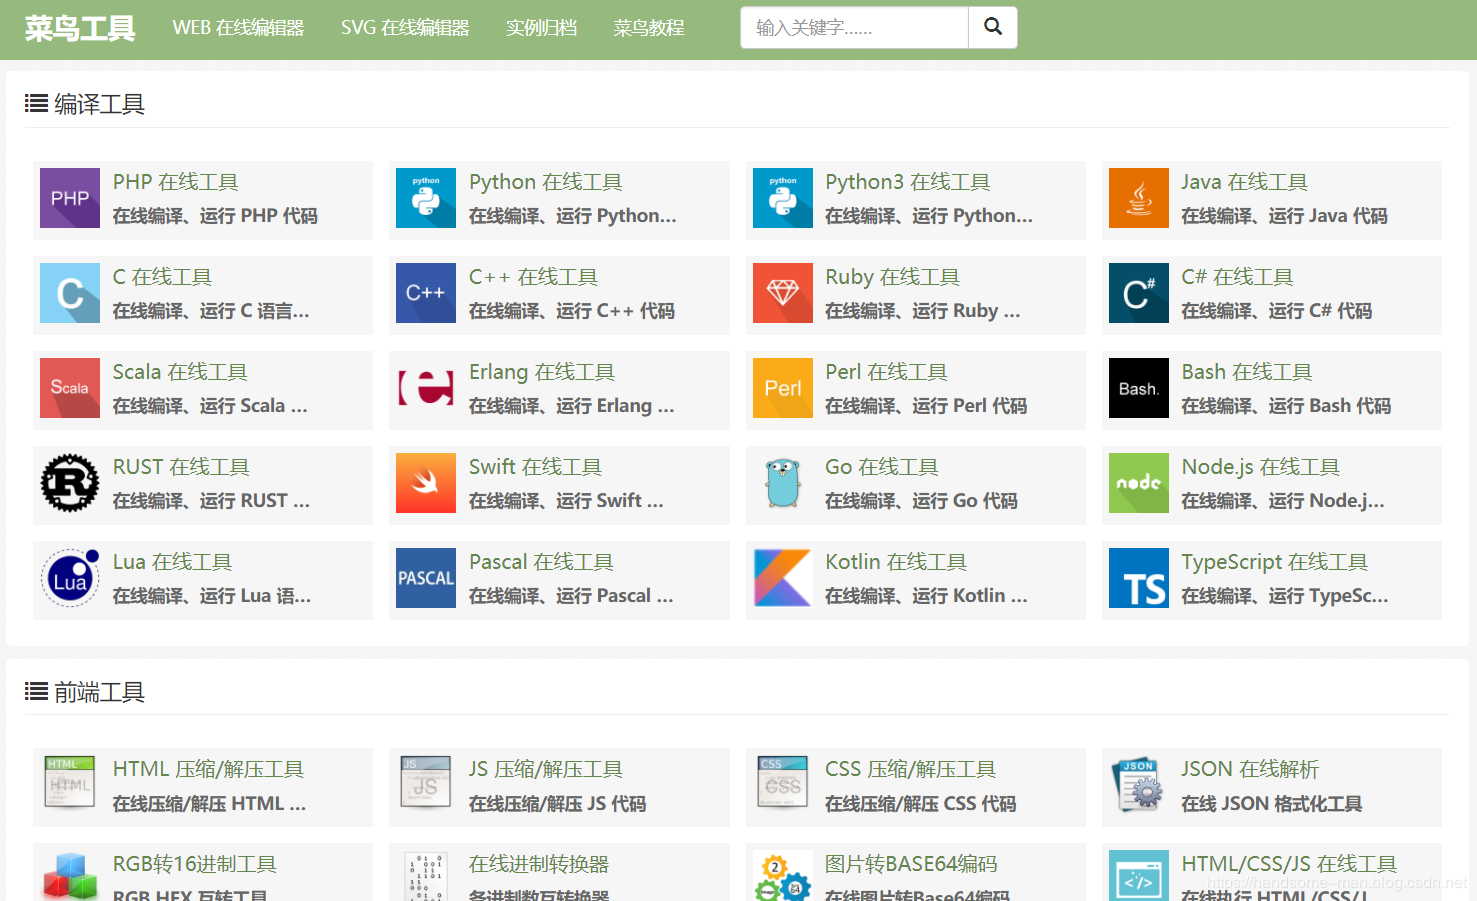1477x901 pixels.
Task: Click the Kotlin logo icon
Action: pyautogui.click(x=783, y=578)
